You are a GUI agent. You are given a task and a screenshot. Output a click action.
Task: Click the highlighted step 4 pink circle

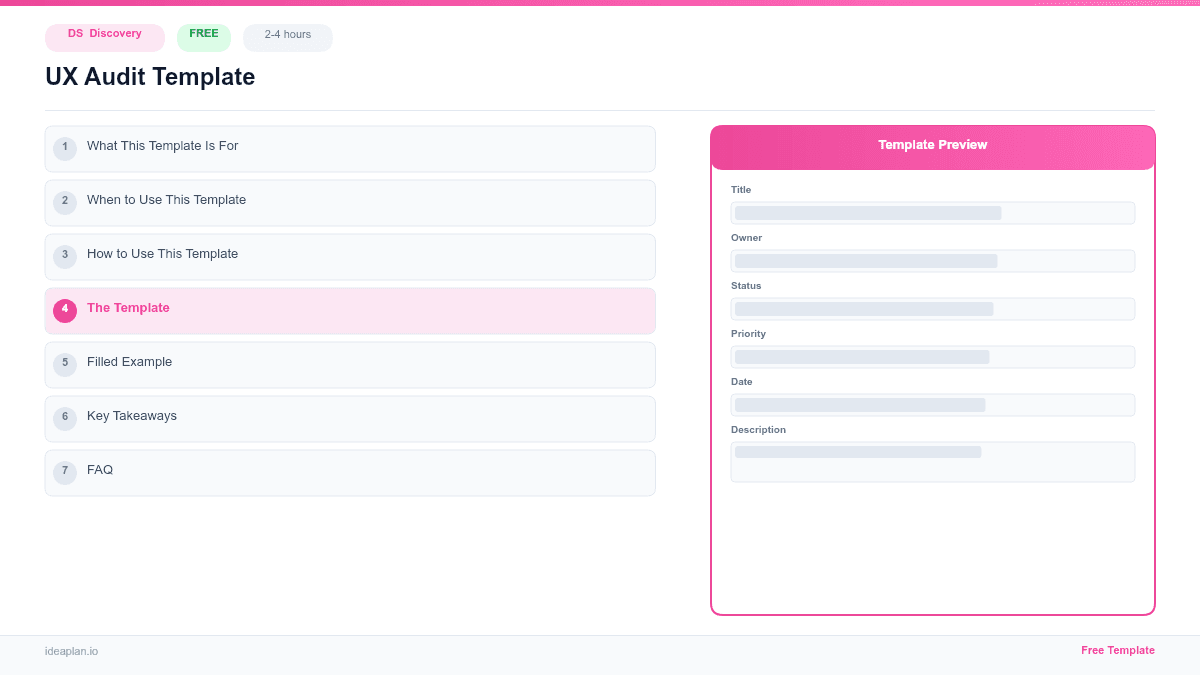coord(65,310)
